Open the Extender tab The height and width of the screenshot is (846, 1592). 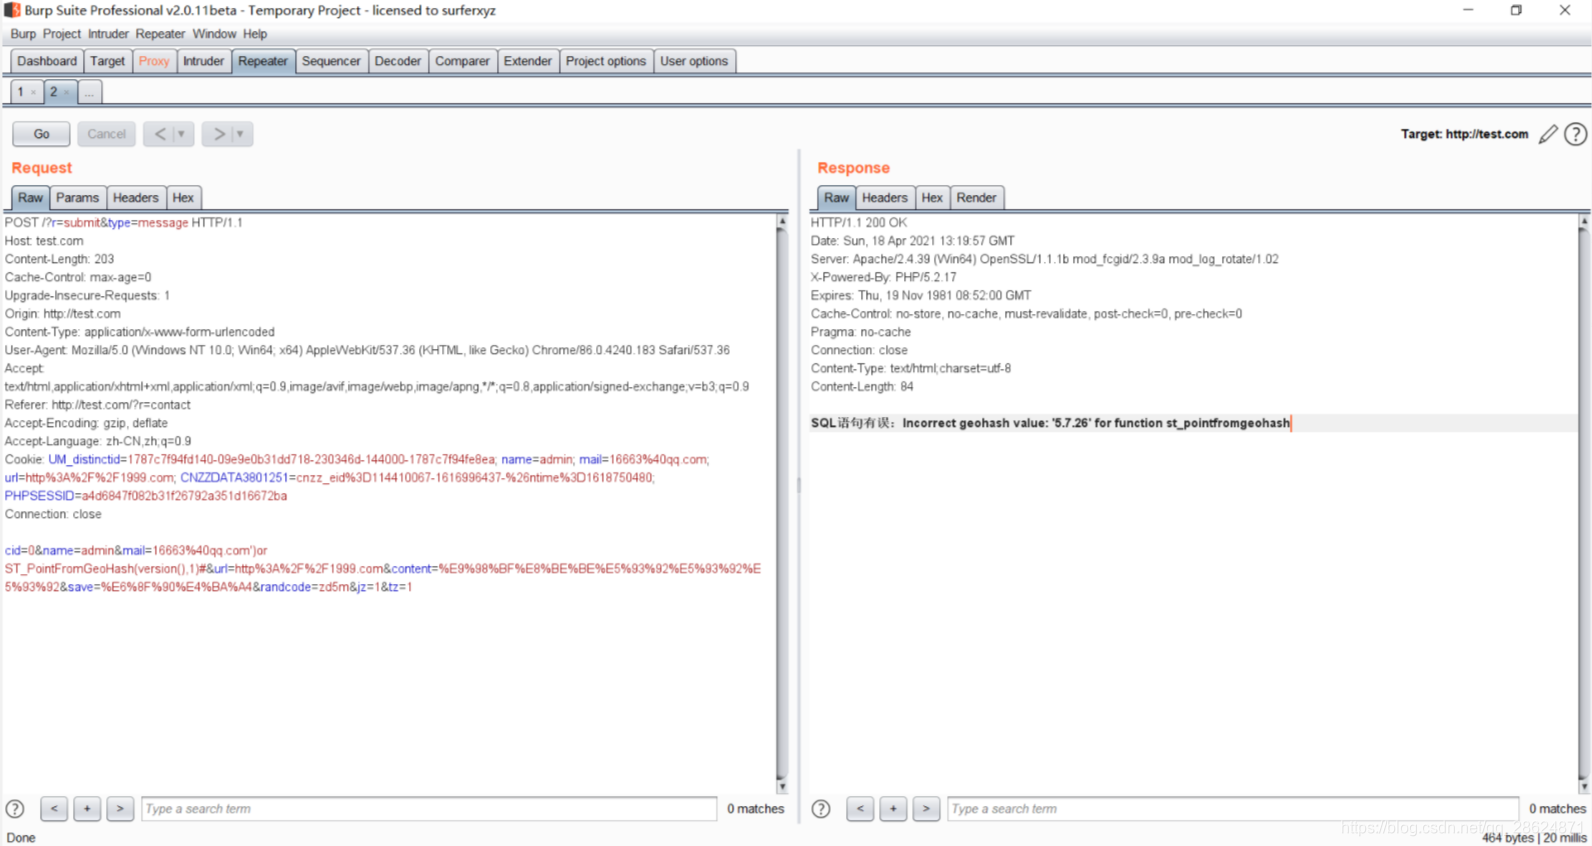click(527, 61)
